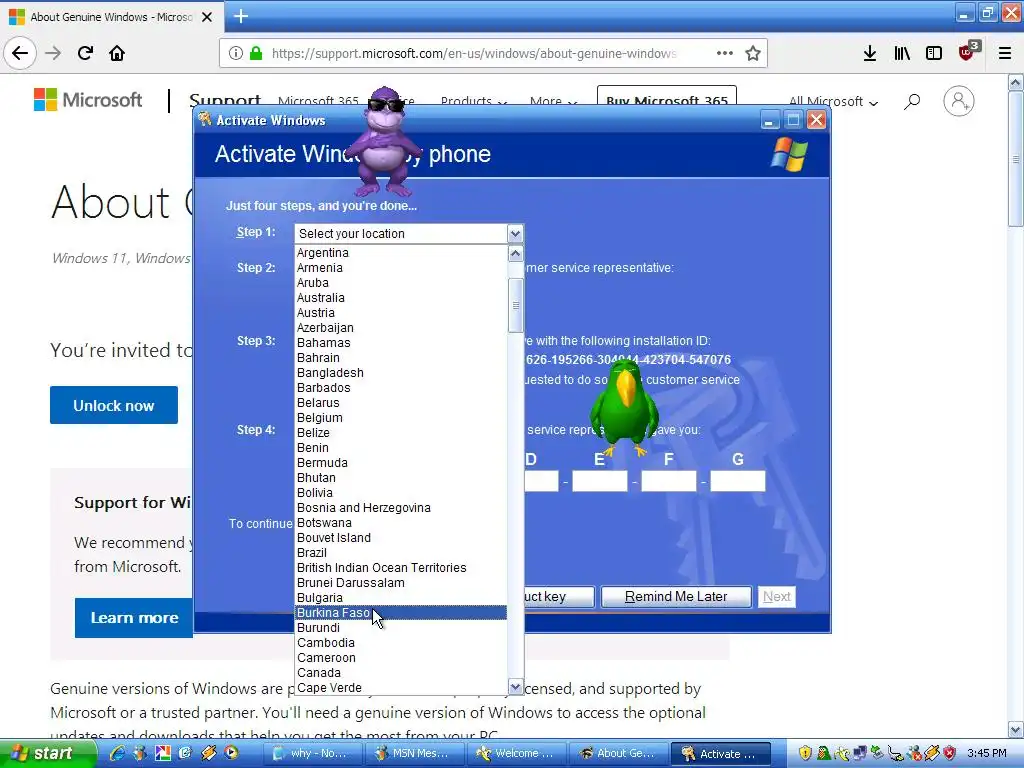This screenshot has height=768, width=1024.
Task: Click the Remind Me Later button
Action: click(676, 597)
